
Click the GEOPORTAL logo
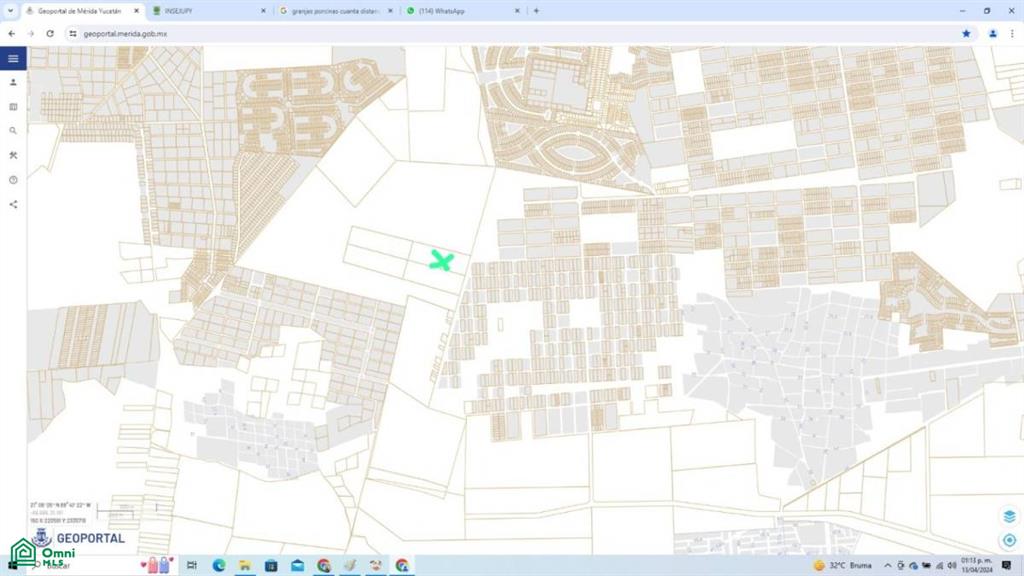[78, 538]
